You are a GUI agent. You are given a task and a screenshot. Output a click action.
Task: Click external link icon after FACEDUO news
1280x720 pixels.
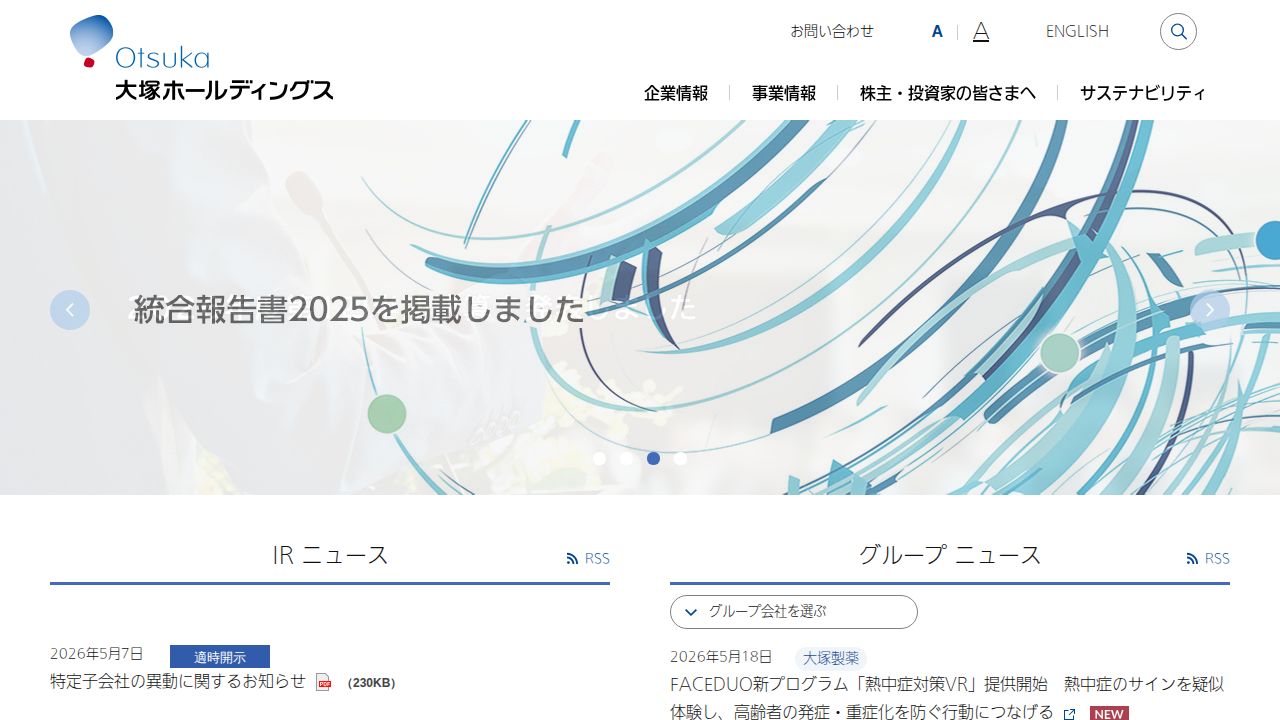pos(1069,714)
